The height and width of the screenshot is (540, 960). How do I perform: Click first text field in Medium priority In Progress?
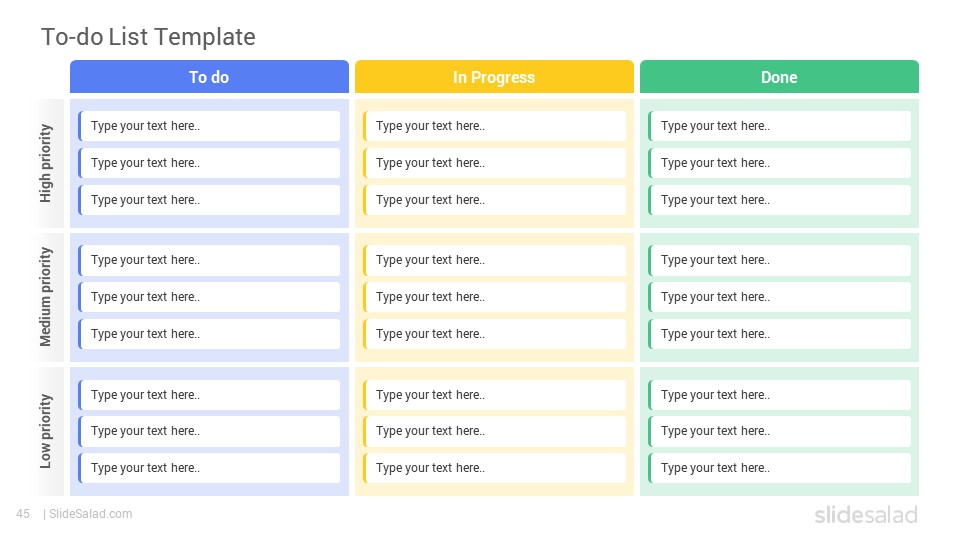pos(495,260)
